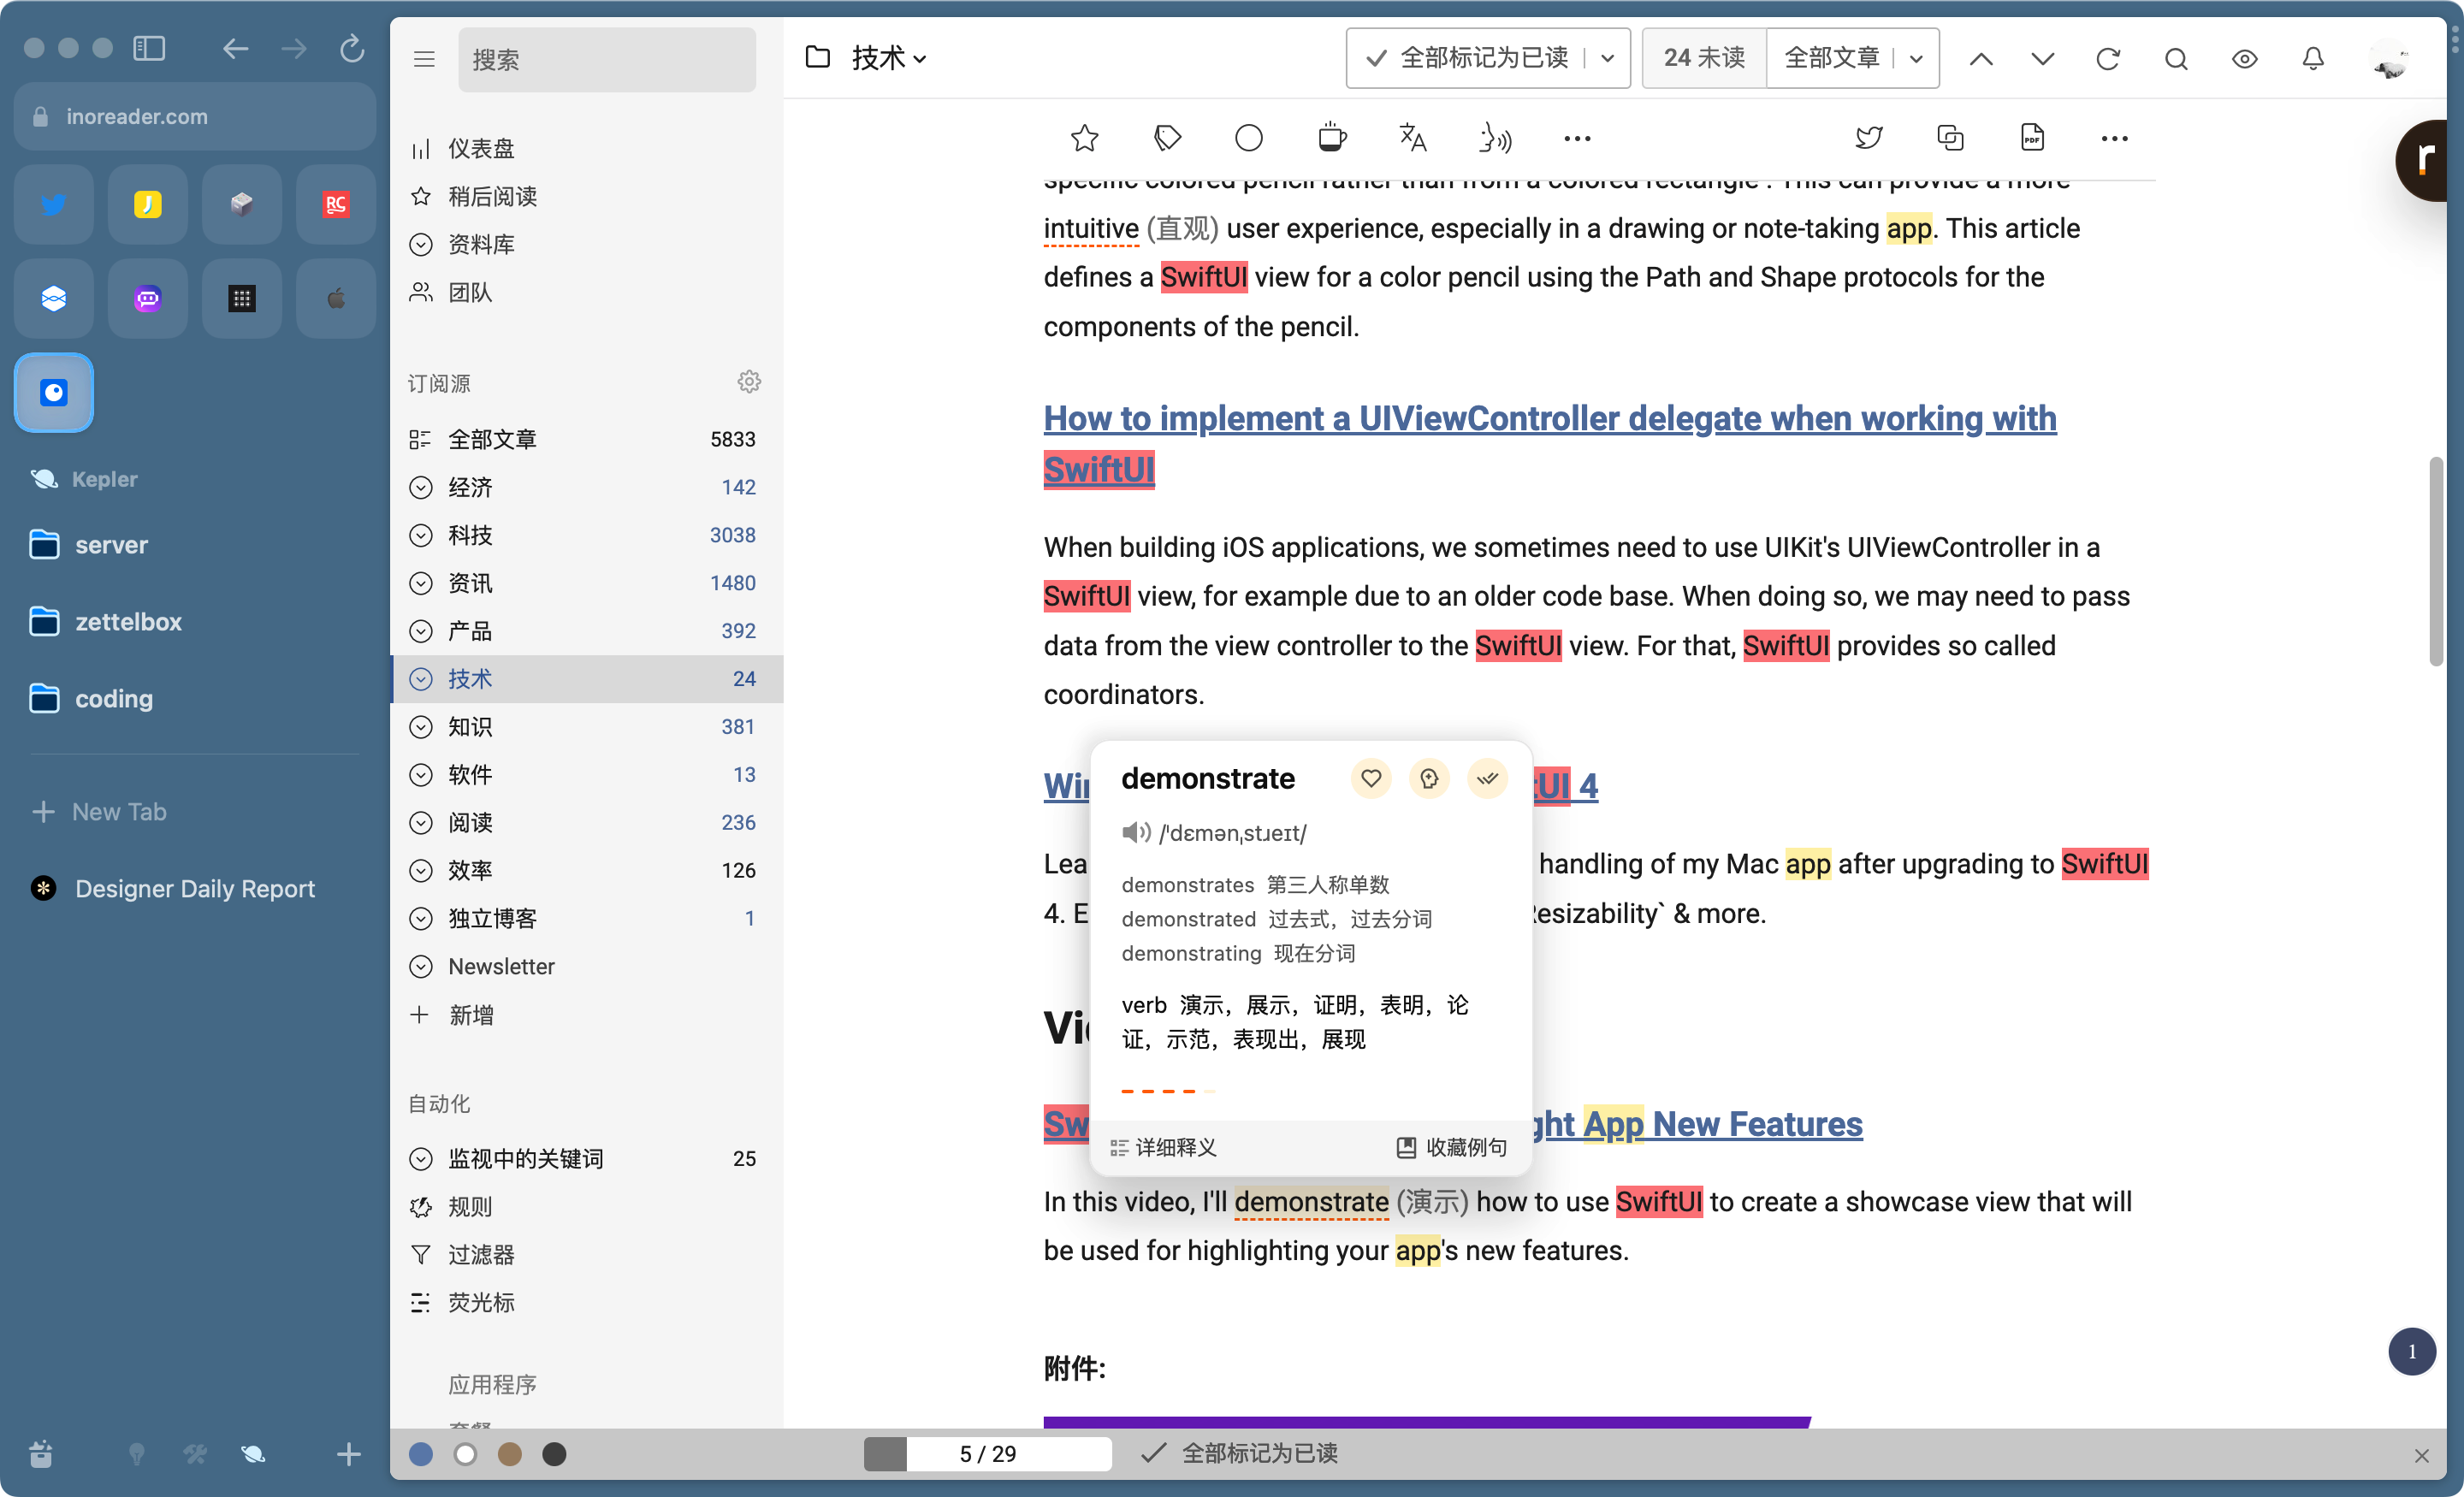This screenshot has width=2464, height=1497.
Task: Expand the 软件 folder
Action: pyautogui.click(x=421, y=775)
